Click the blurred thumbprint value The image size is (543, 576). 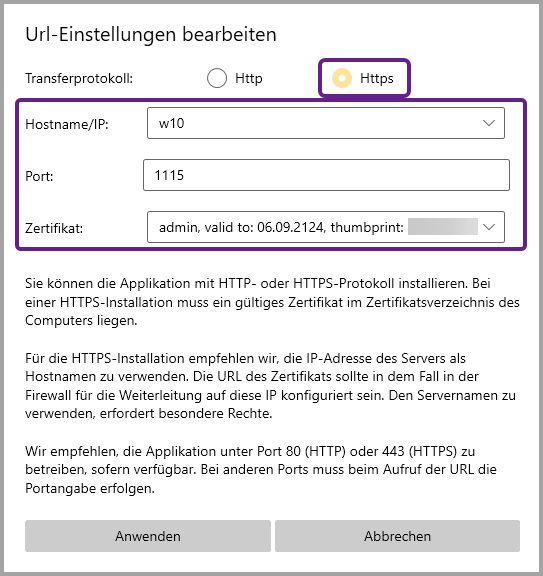pyautogui.click(x=443, y=227)
